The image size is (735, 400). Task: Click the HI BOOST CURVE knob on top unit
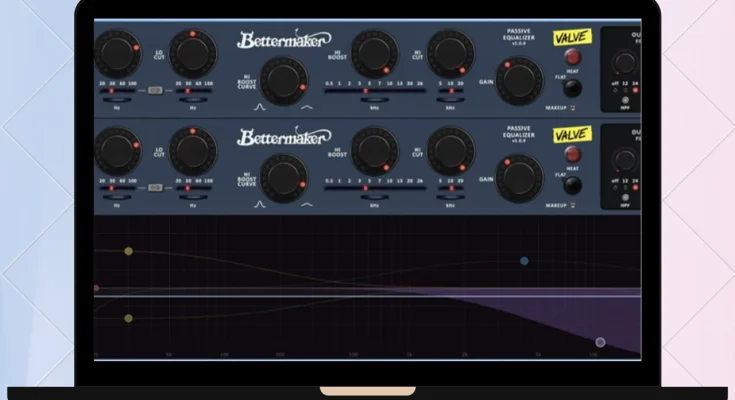point(284,79)
